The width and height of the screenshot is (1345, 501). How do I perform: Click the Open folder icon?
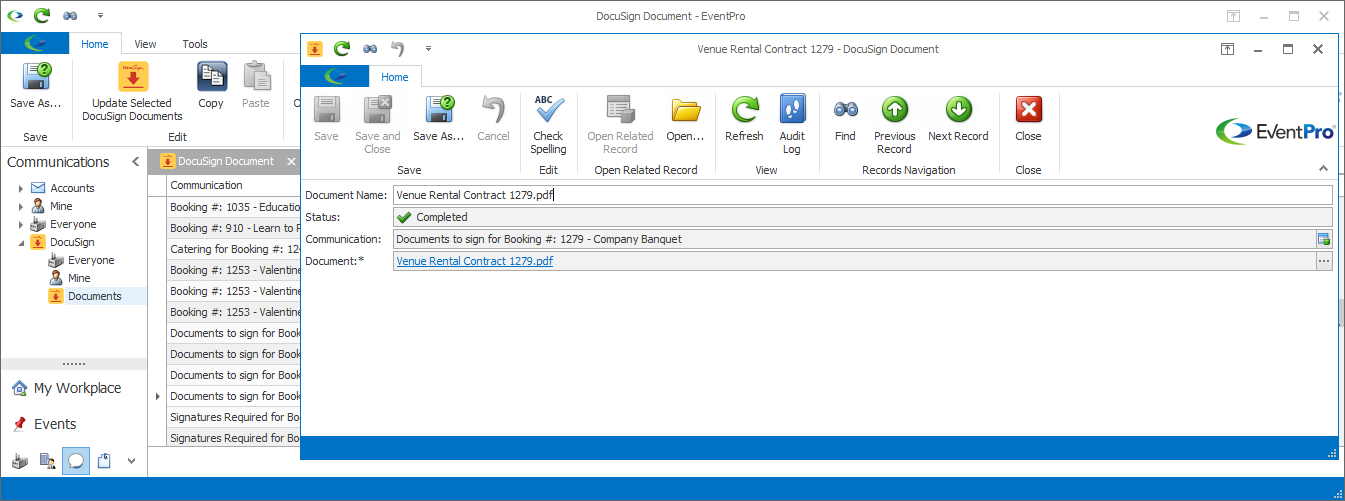coord(685,110)
